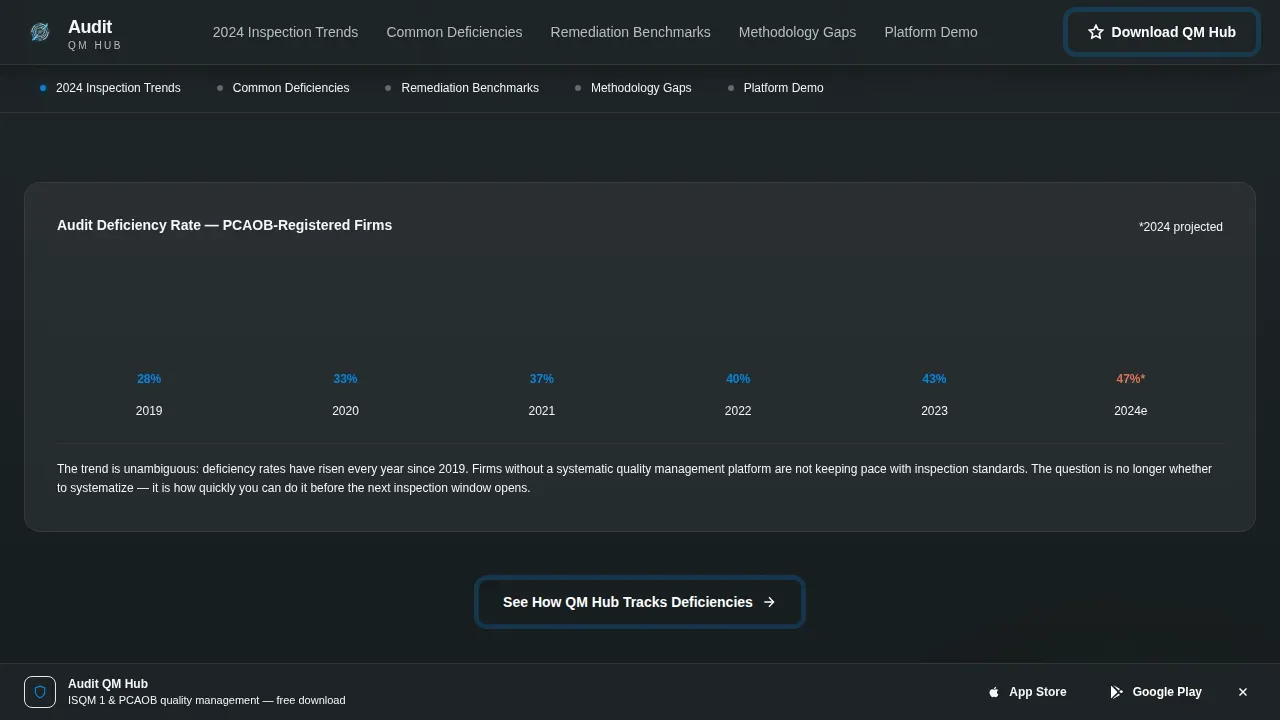Click the 2022 year label
This screenshot has height=720, width=1280.
[x=738, y=411]
